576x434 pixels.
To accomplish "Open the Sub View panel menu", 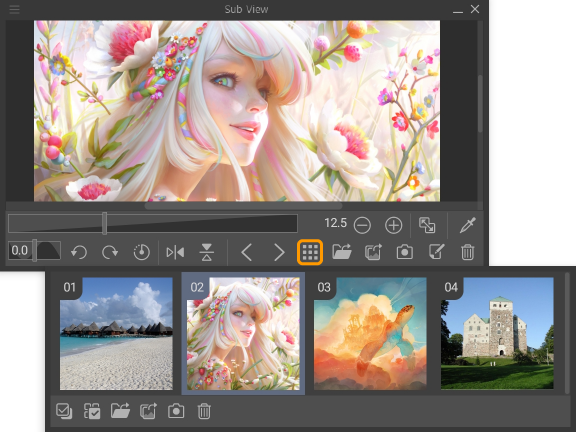I will point(14,10).
